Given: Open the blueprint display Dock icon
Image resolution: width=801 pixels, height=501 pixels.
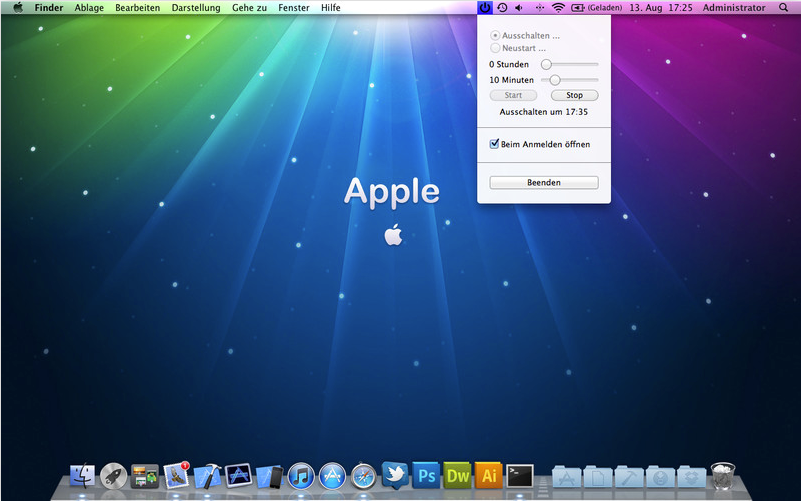Looking at the screenshot, I should [x=239, y=475].
